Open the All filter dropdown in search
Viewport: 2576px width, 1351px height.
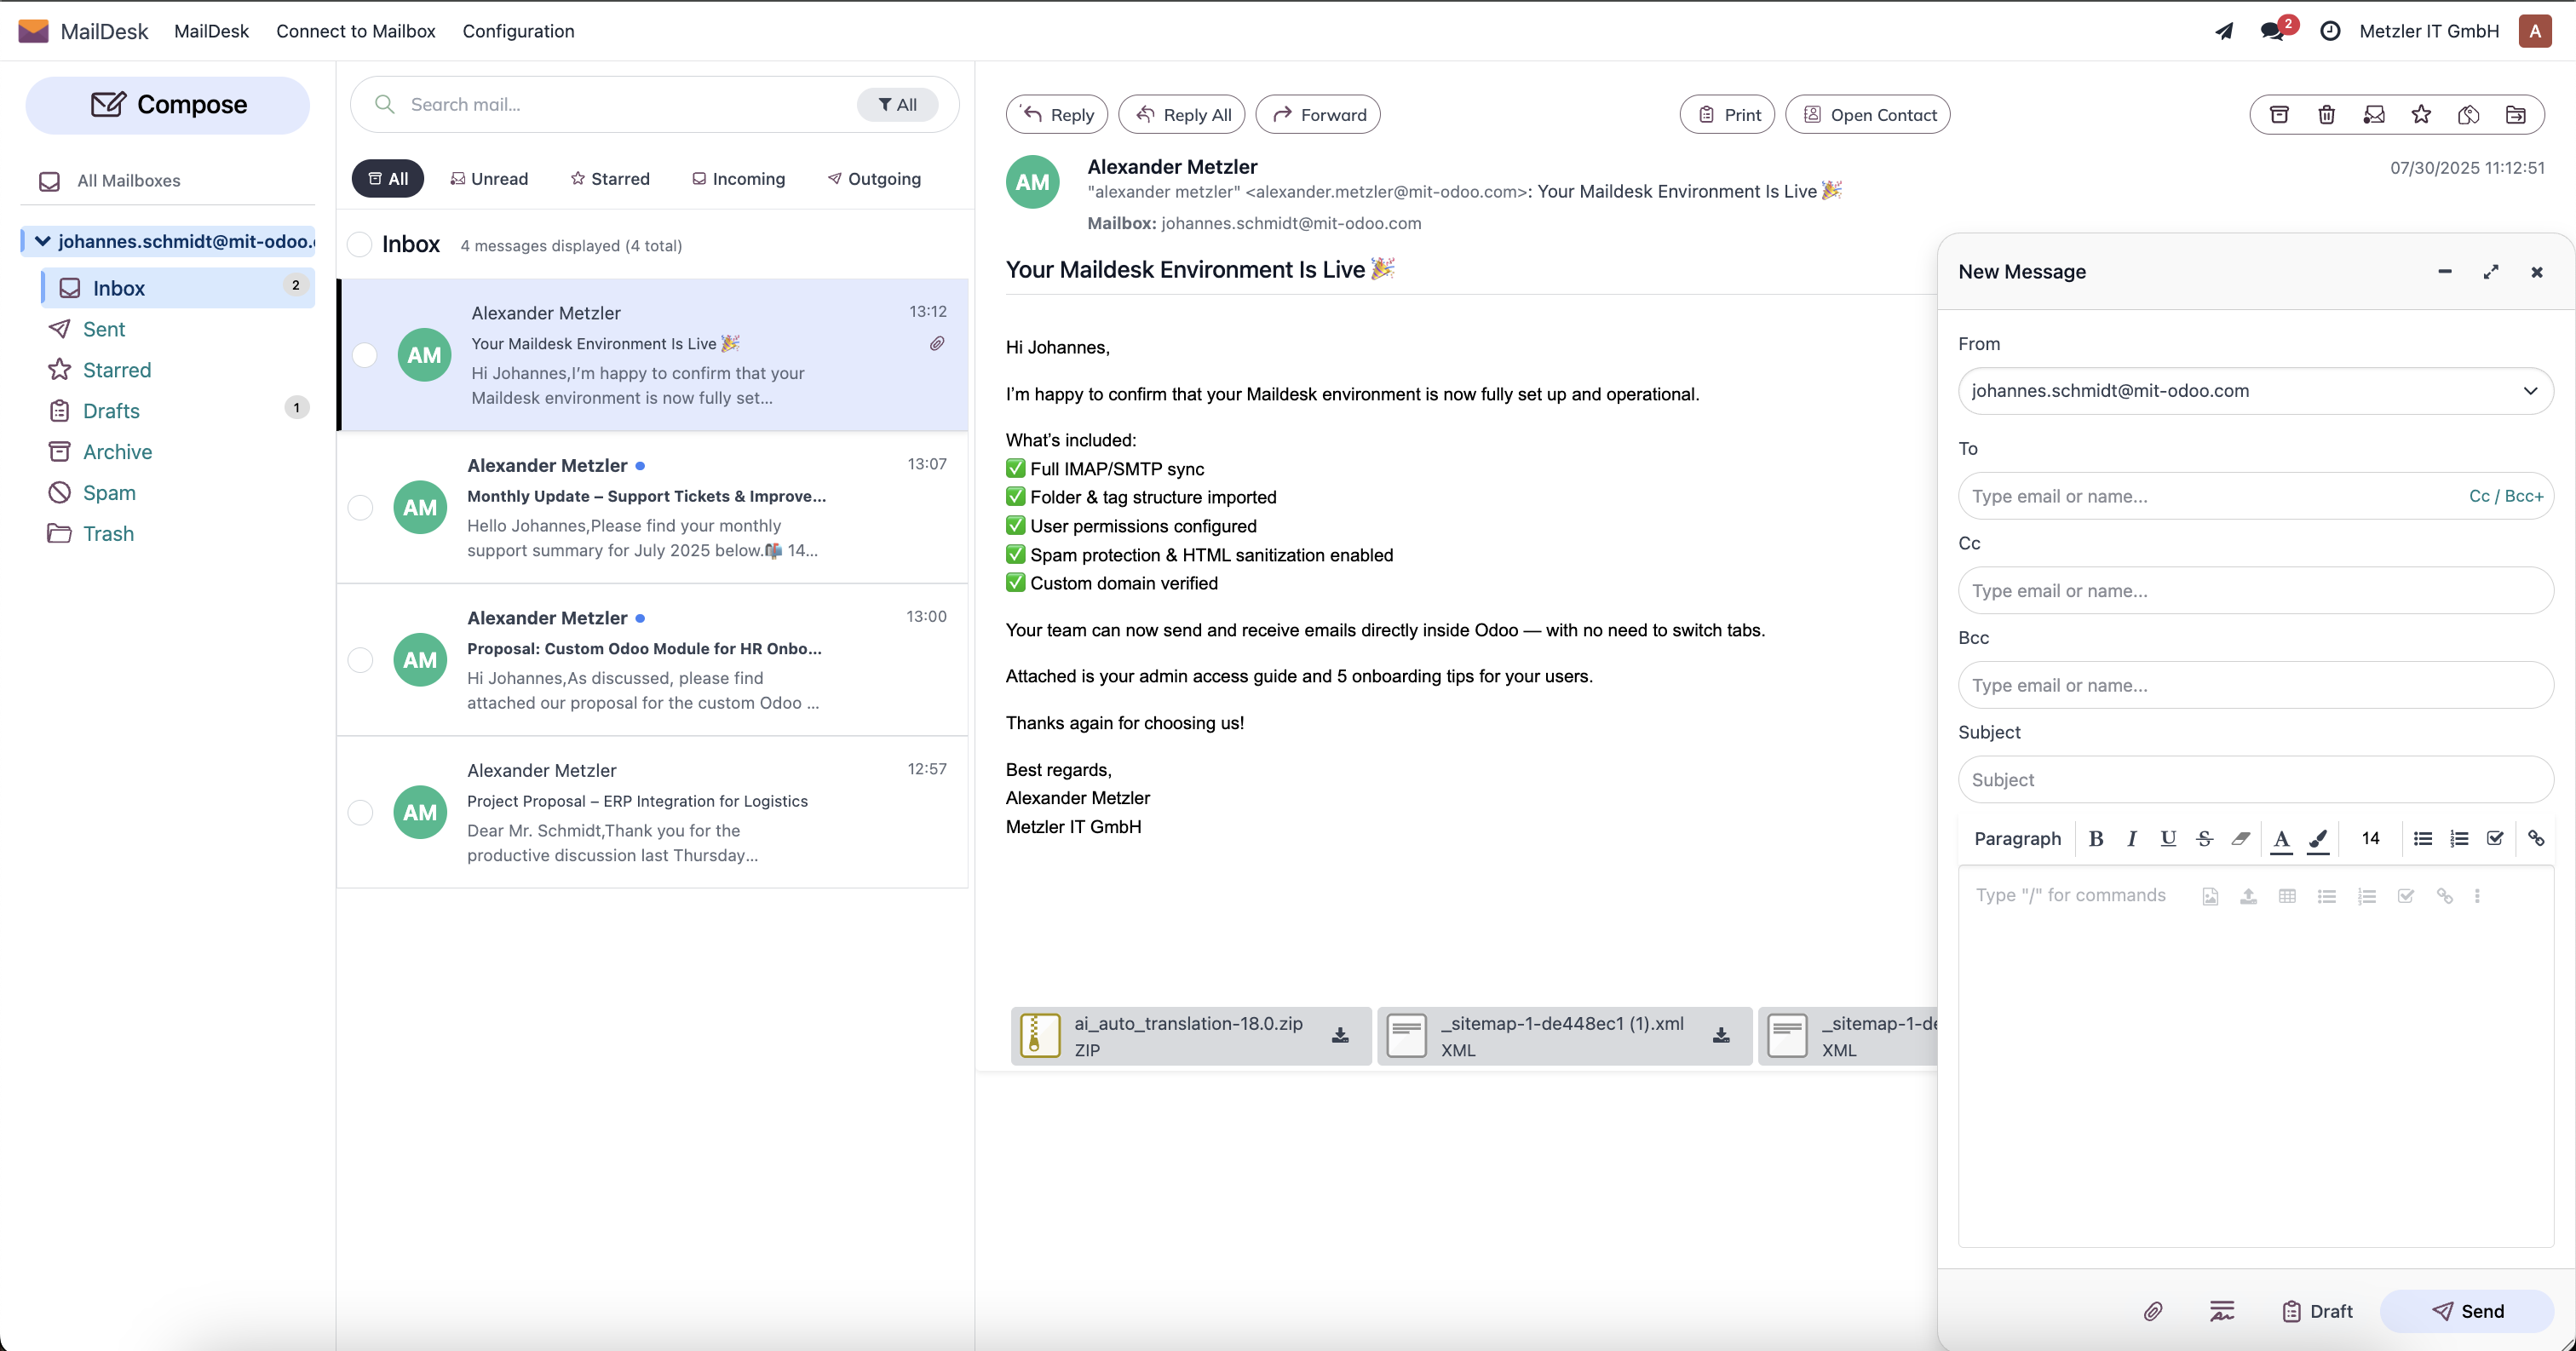(897, 104)
